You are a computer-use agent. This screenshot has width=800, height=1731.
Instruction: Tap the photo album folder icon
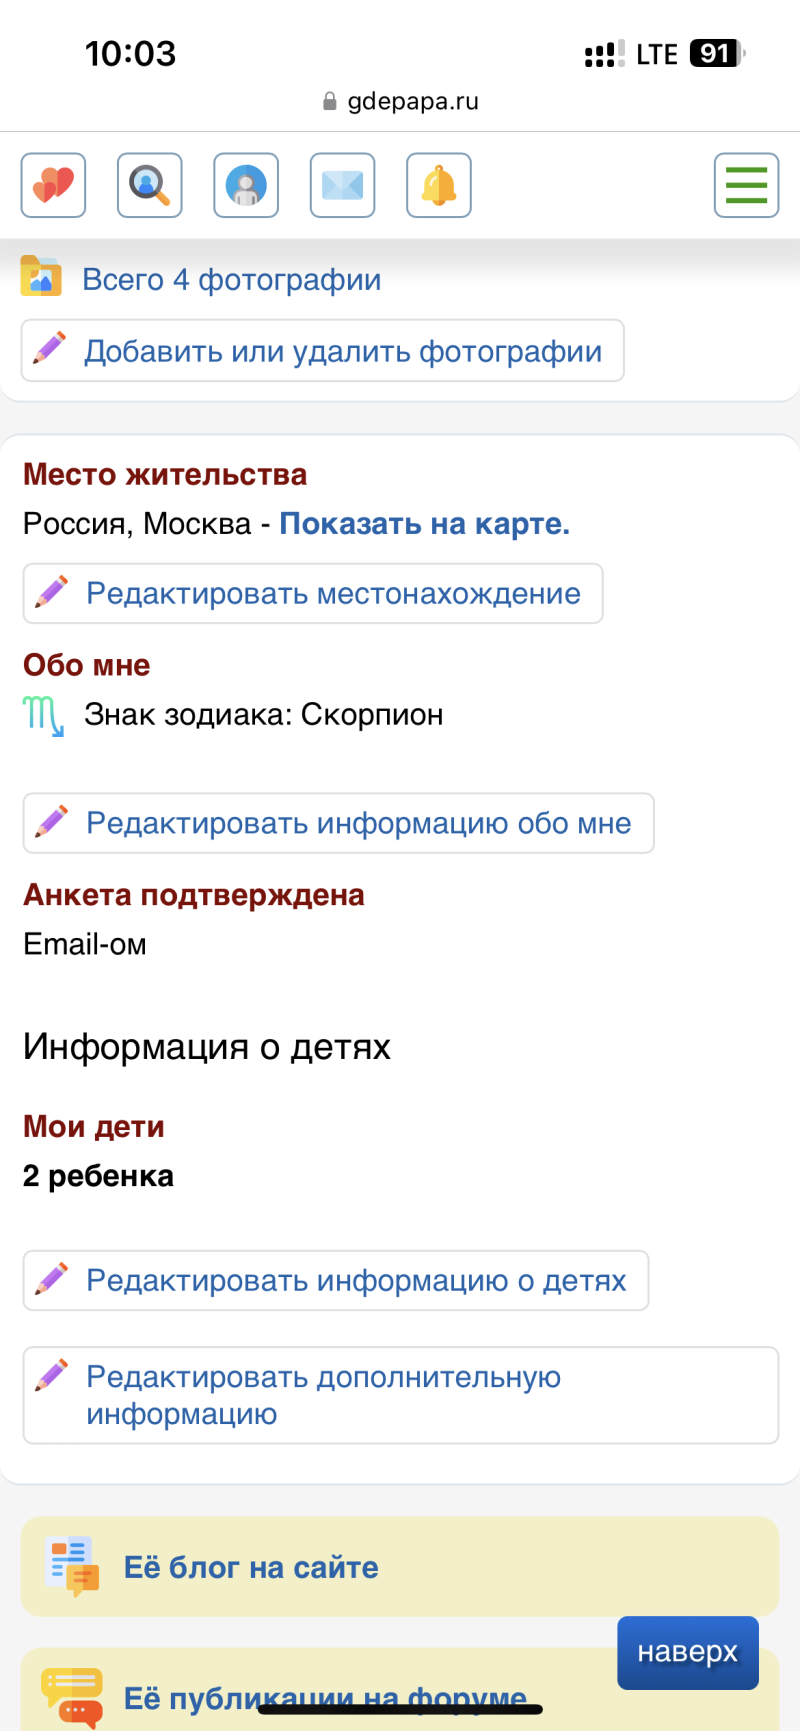point(41,277)
